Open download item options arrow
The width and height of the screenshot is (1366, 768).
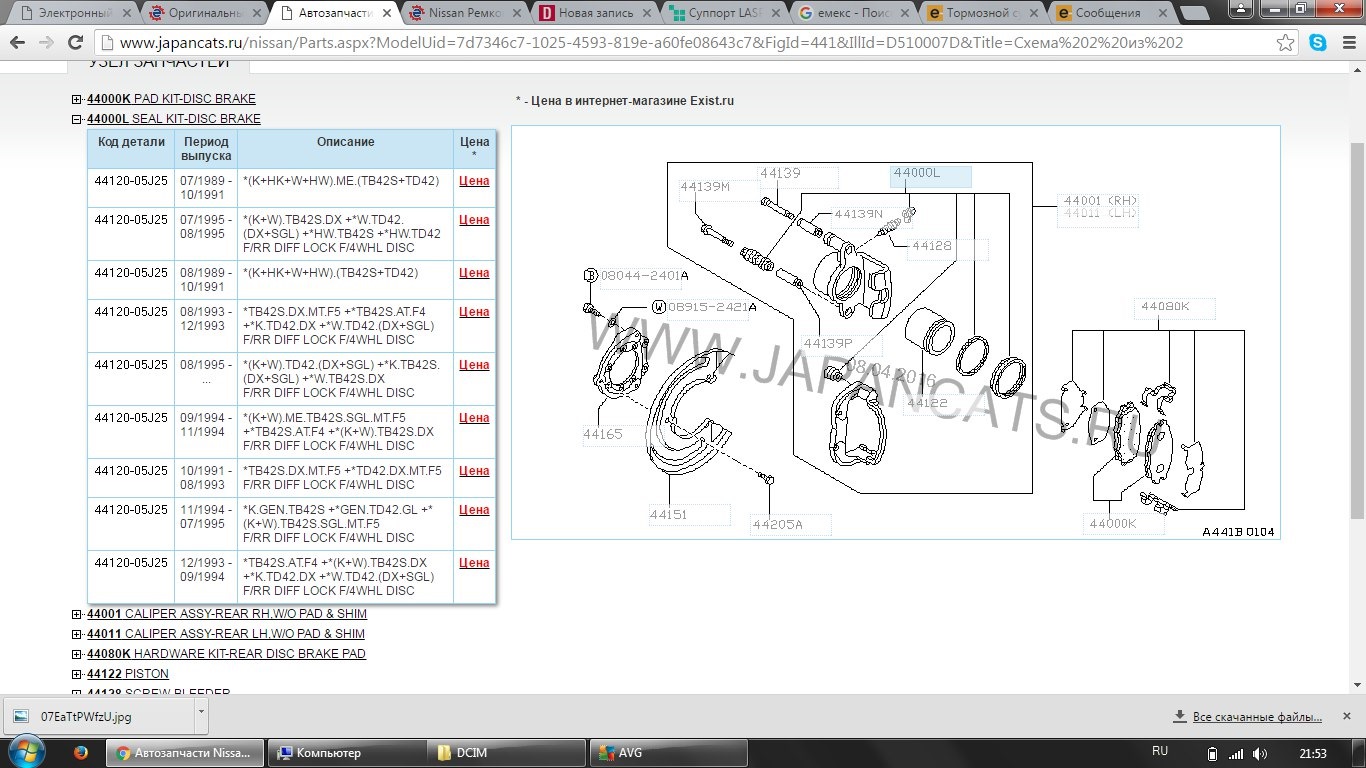click(x=201, y=714)
